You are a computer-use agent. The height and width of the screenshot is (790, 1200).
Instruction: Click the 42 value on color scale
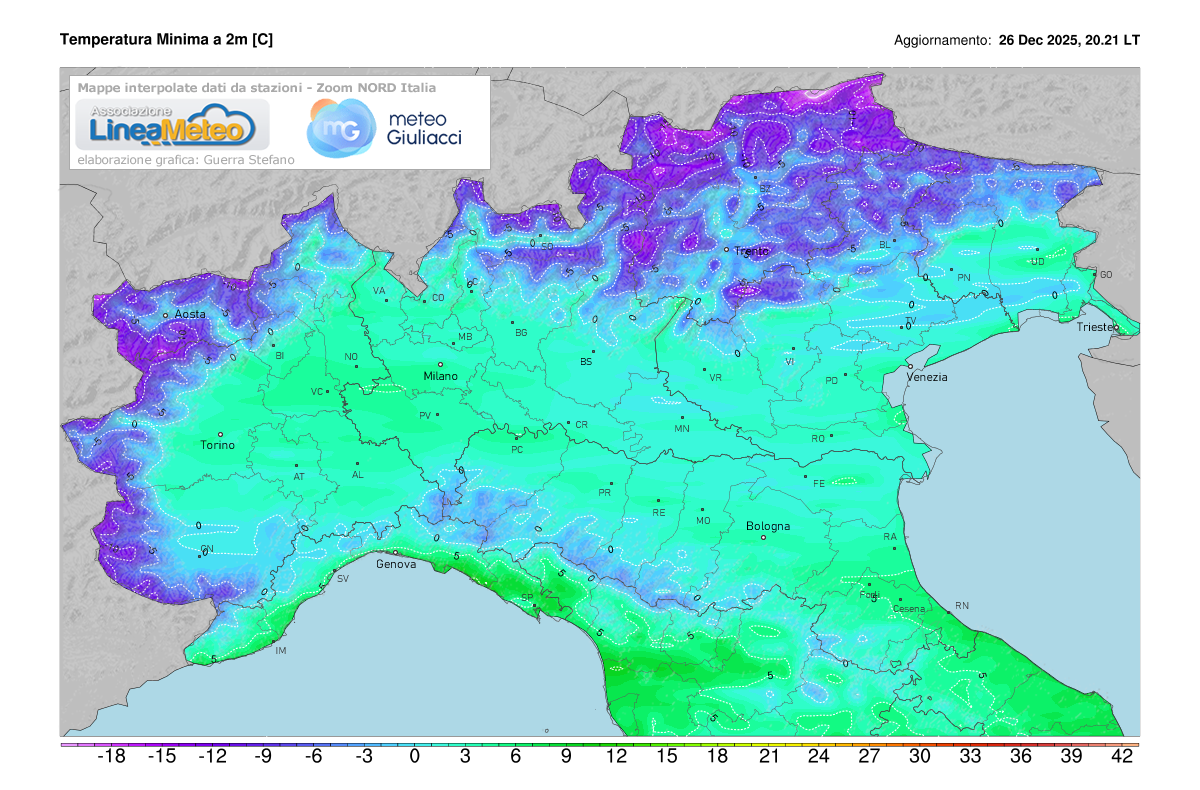point(1122,758)
